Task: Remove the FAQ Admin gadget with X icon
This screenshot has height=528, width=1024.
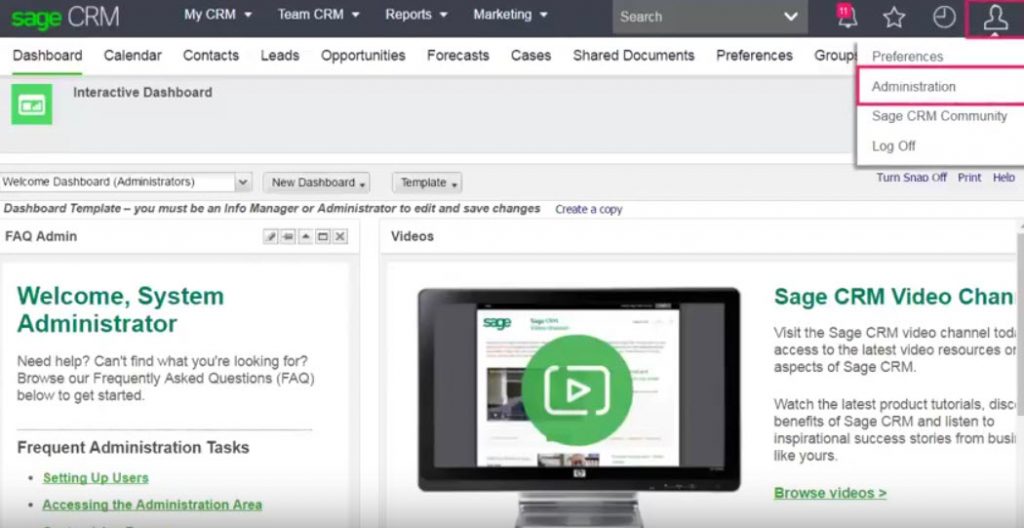Action: (340, 237)
